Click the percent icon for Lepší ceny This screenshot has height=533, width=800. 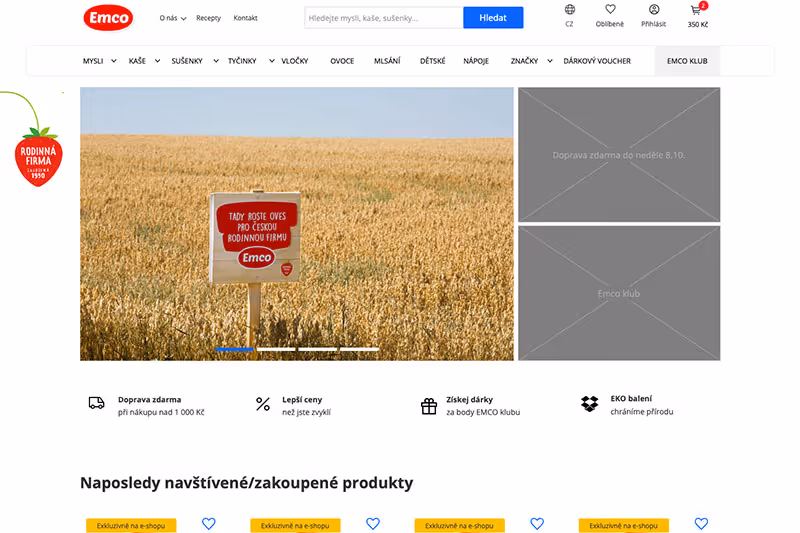click(x=263, y=404)
